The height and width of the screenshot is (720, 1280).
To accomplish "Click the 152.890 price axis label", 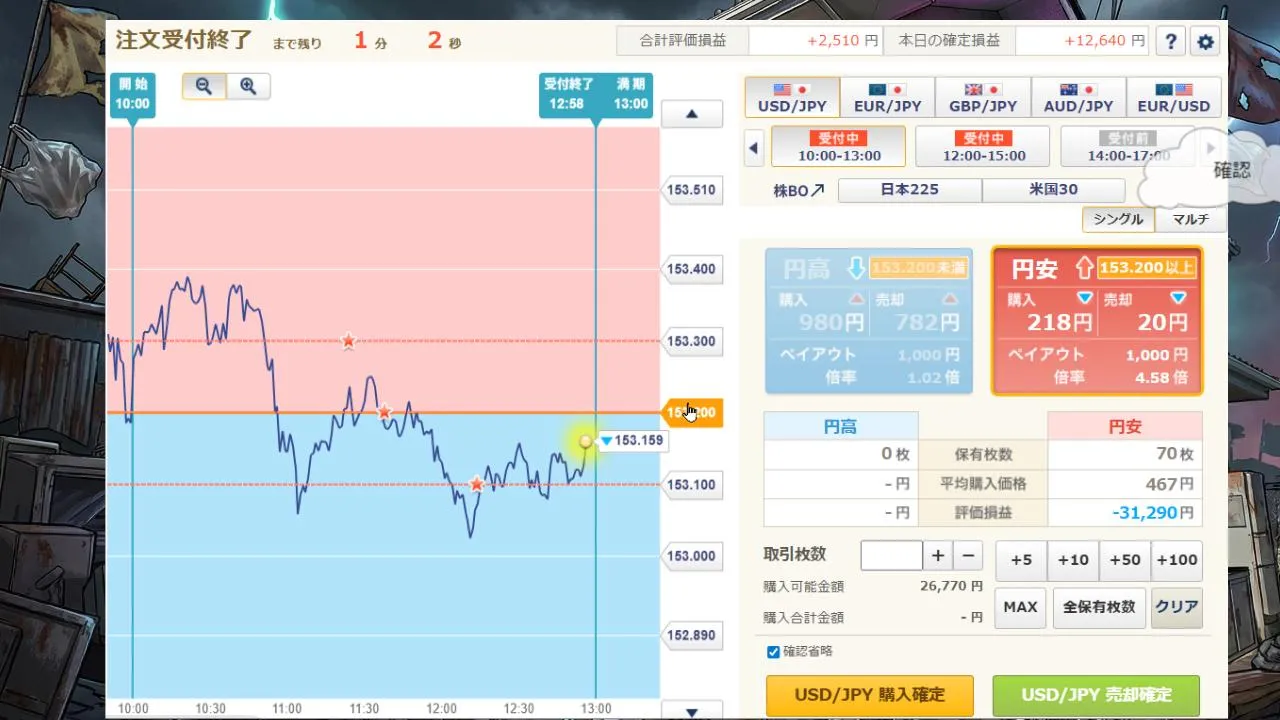I will [691, 635].
